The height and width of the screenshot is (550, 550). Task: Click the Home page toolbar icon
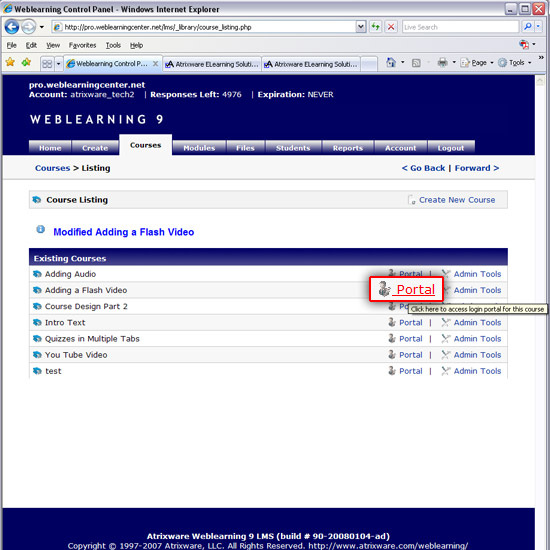(391, 63)
